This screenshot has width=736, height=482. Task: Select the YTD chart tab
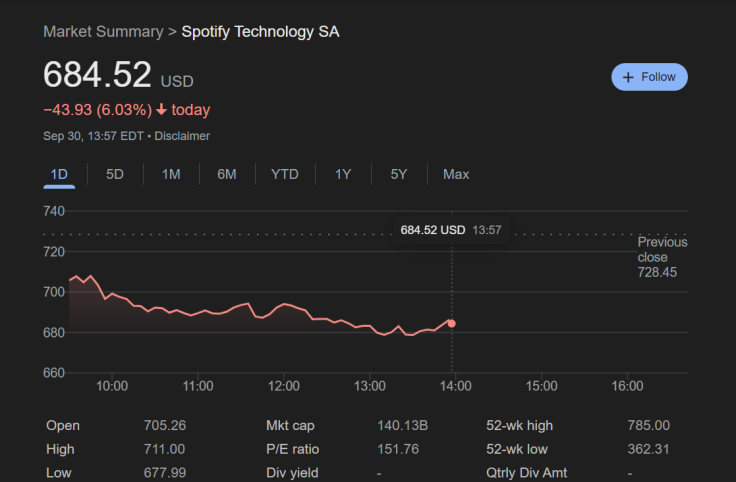(x=285, y=174)
